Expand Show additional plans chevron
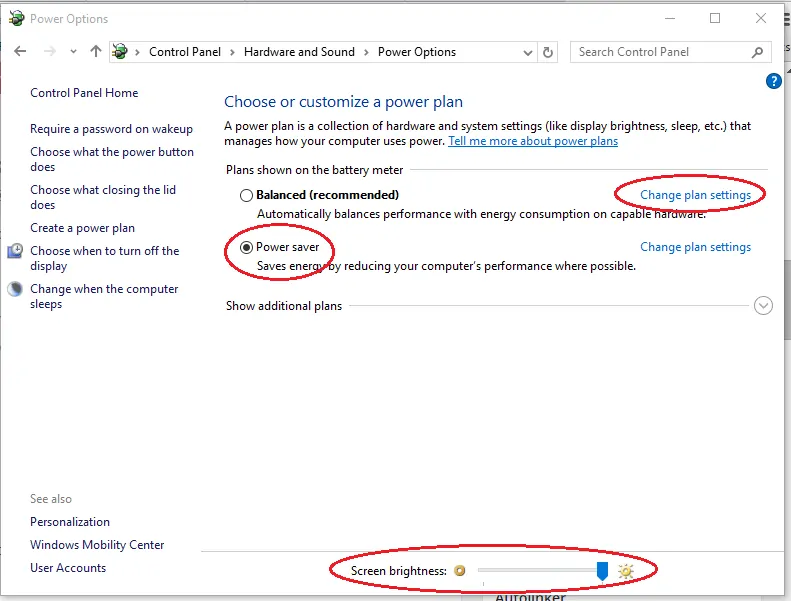This screenshot has width=791, height=601. coord(763,306)
